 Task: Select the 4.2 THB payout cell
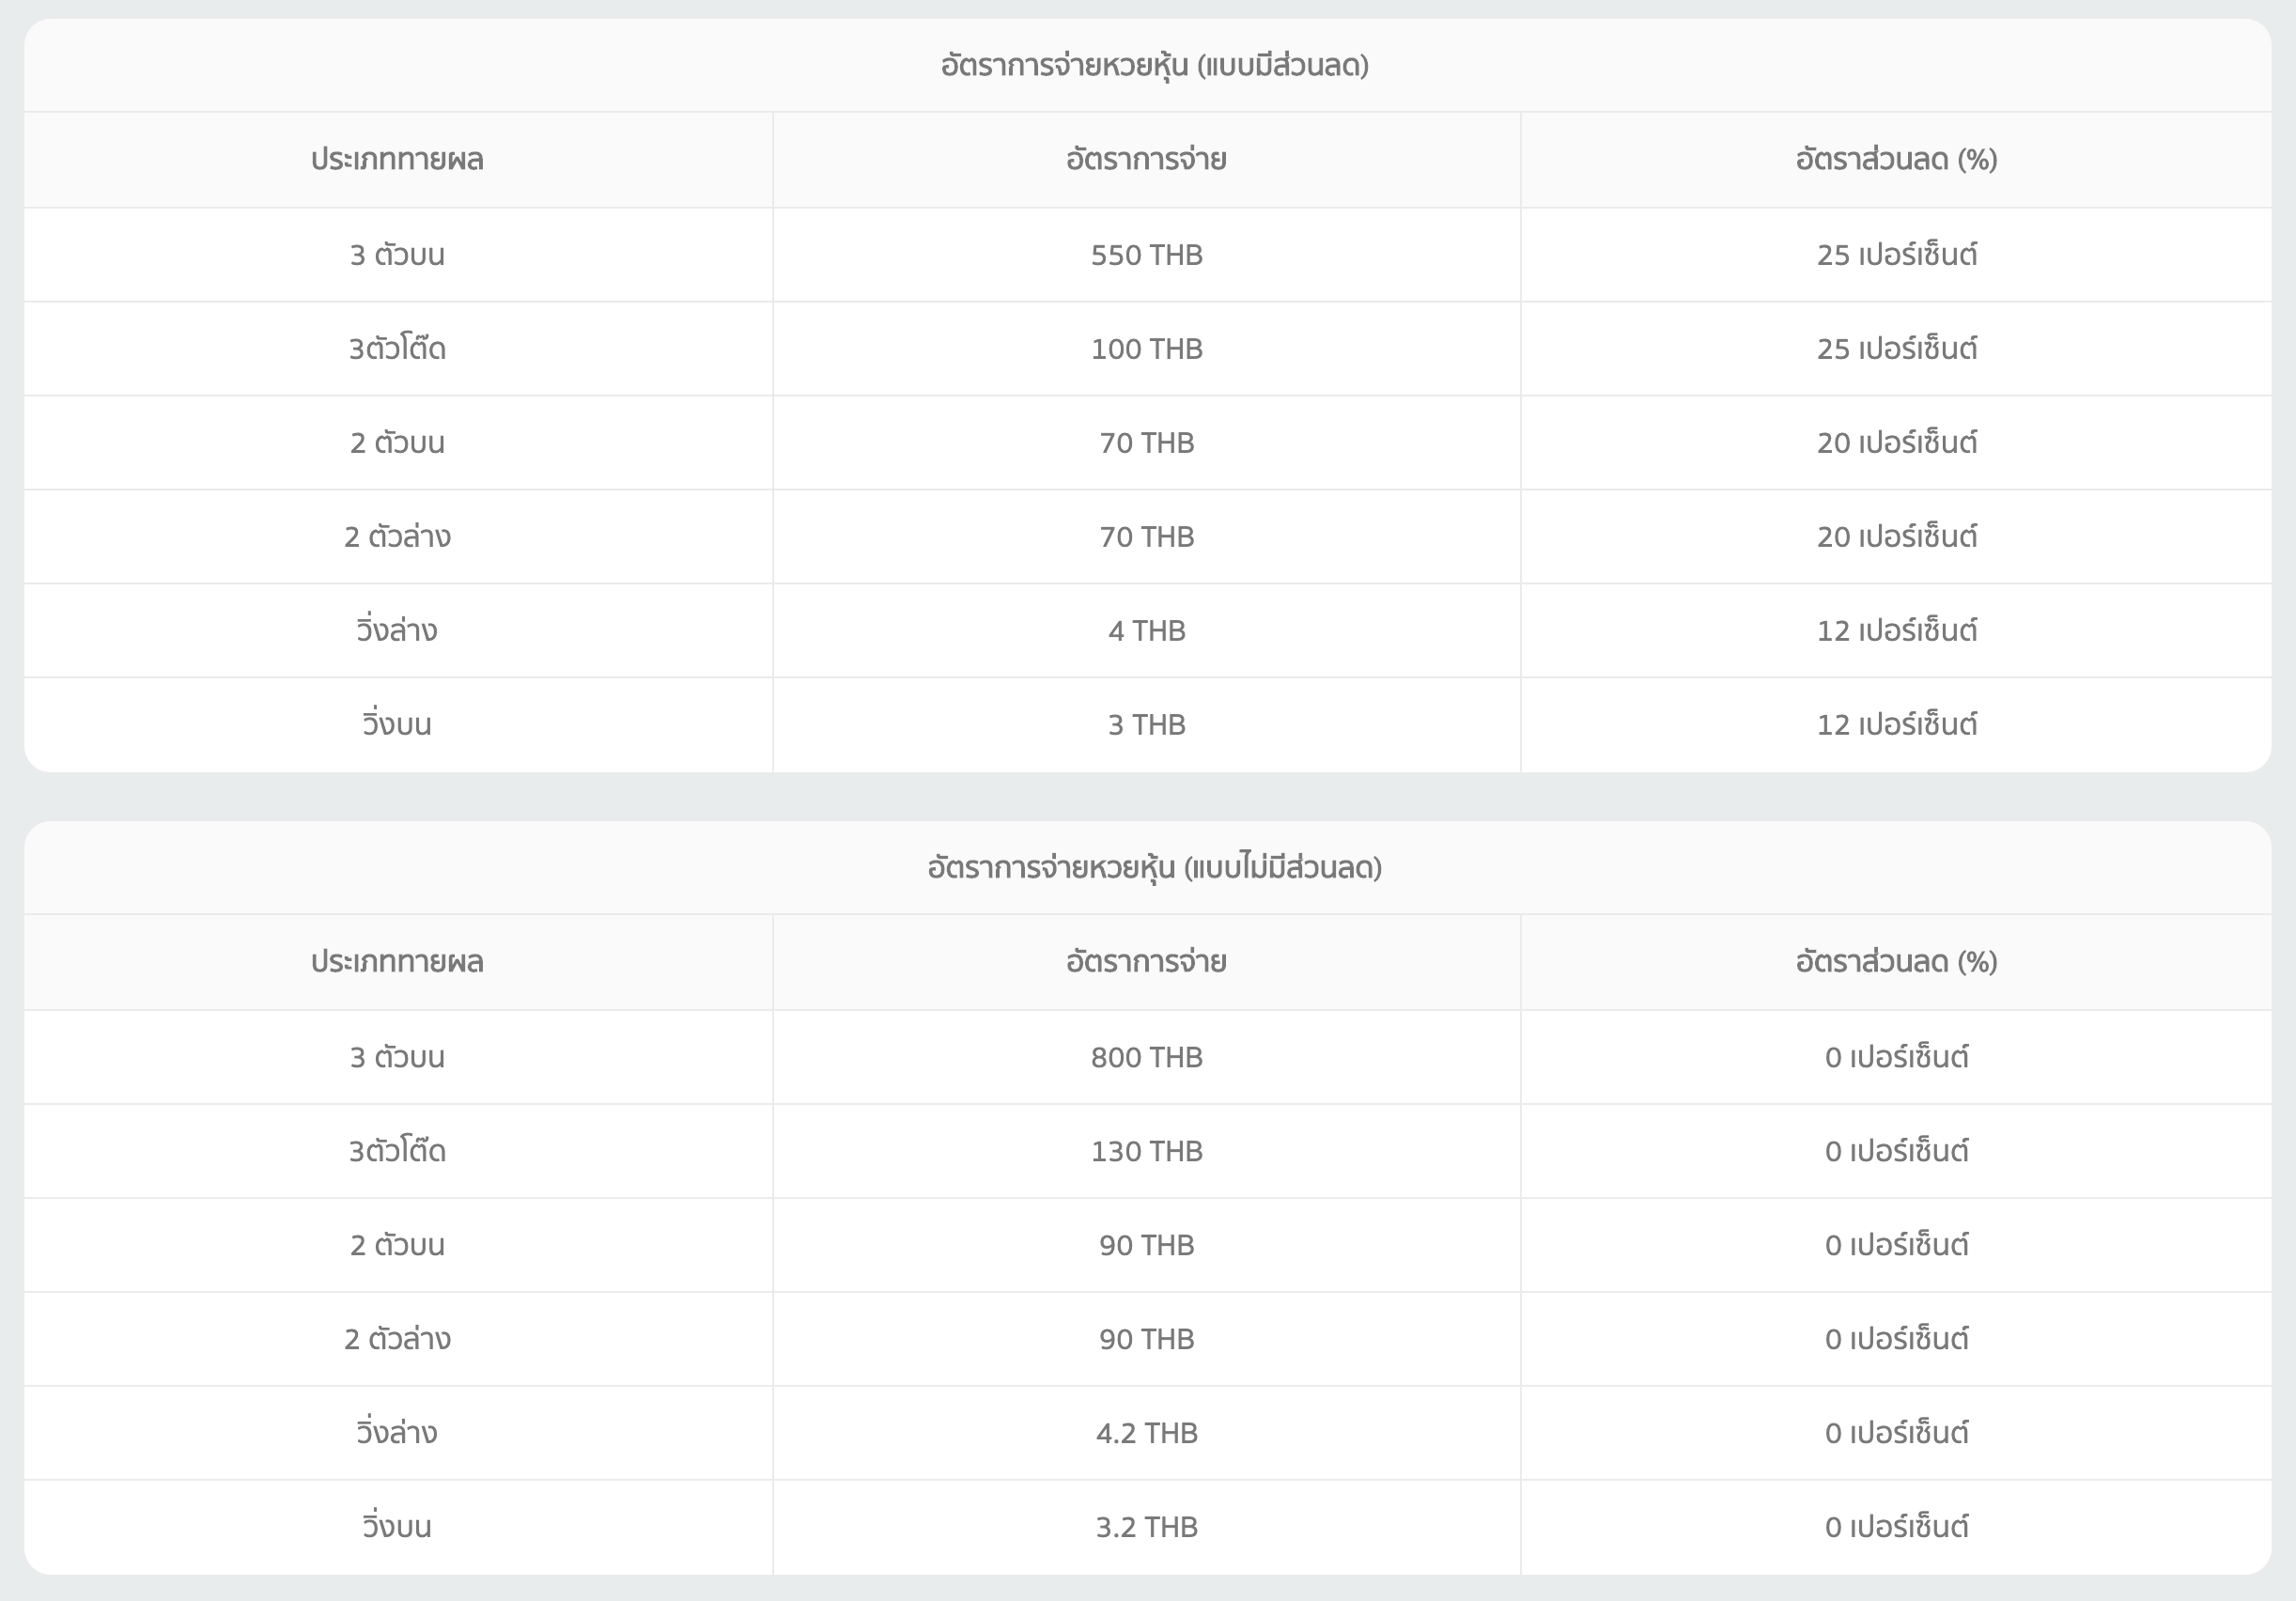pos(1146,1433)
